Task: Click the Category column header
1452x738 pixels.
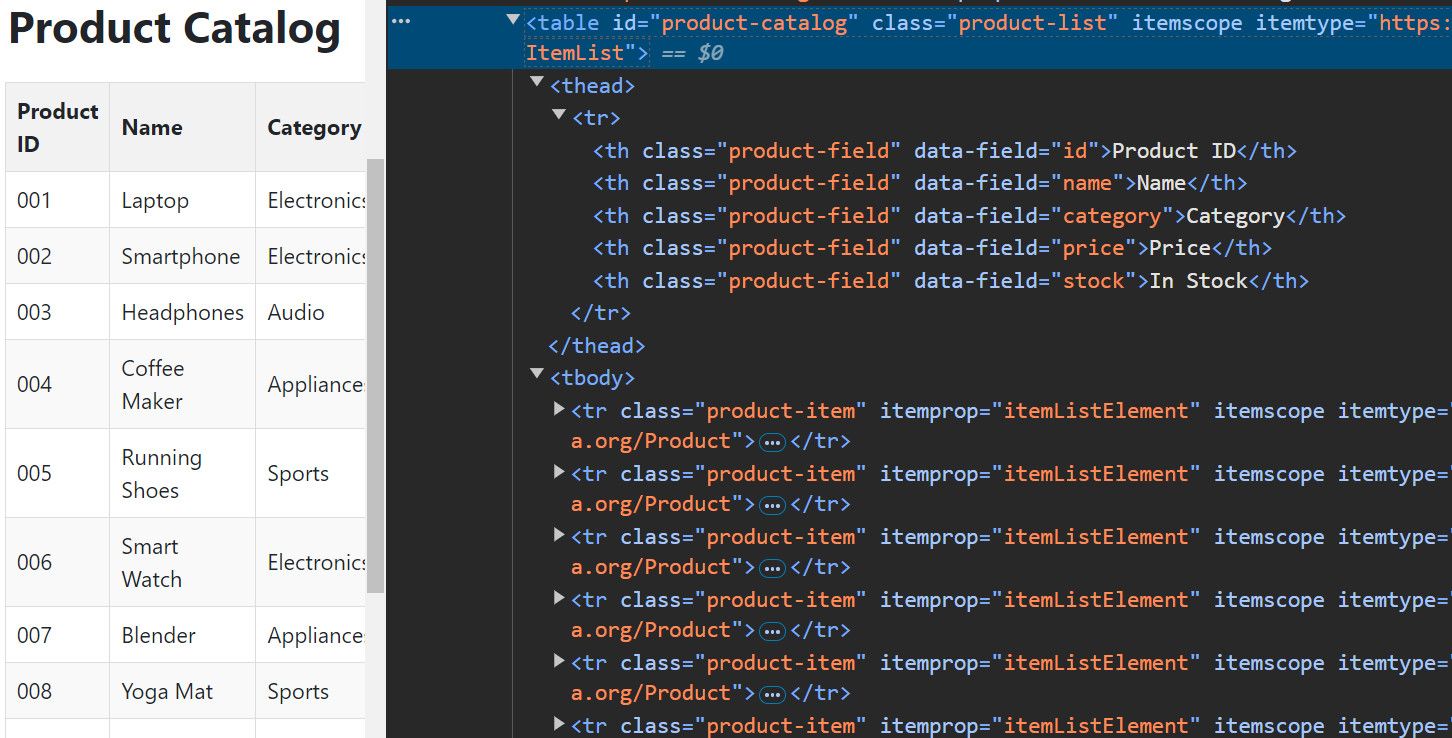Action: click(312, 127)
